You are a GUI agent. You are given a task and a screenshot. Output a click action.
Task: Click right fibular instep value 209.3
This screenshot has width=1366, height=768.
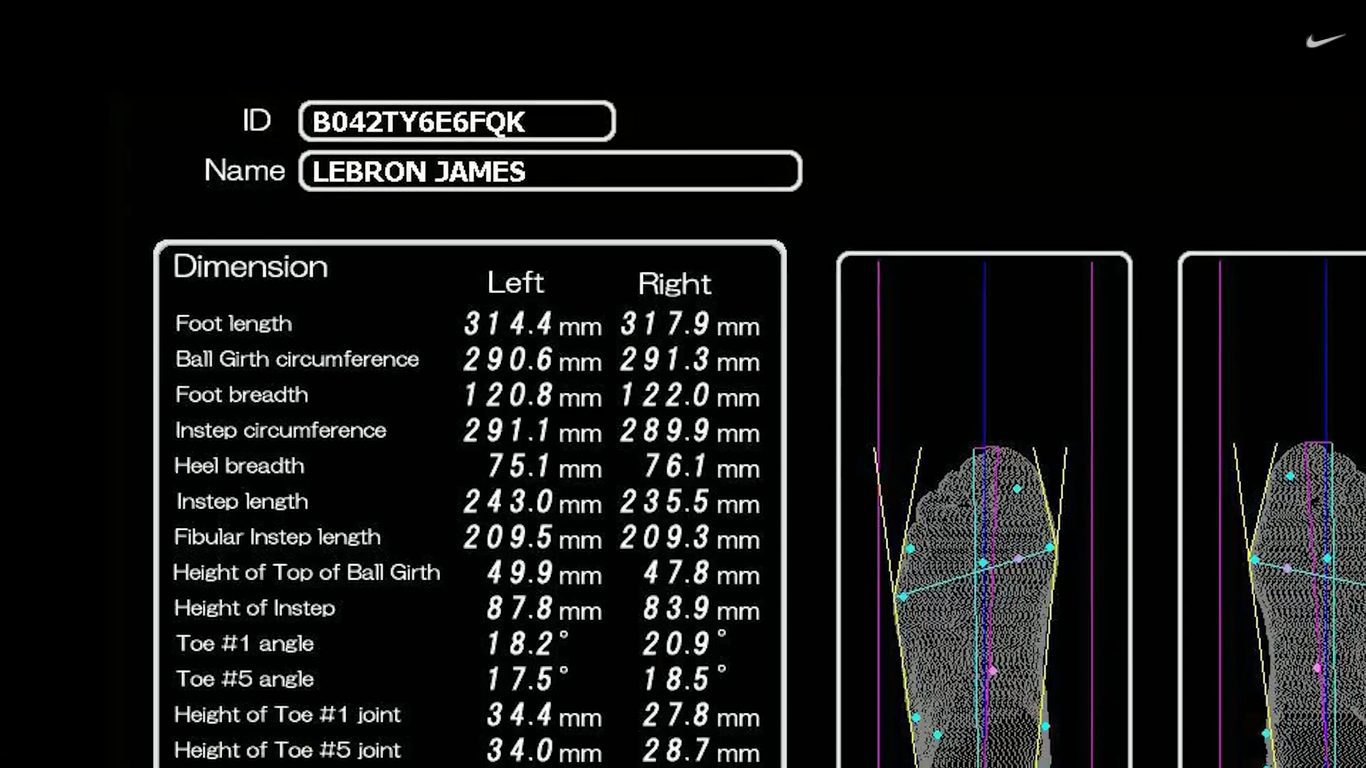[665, 538]
